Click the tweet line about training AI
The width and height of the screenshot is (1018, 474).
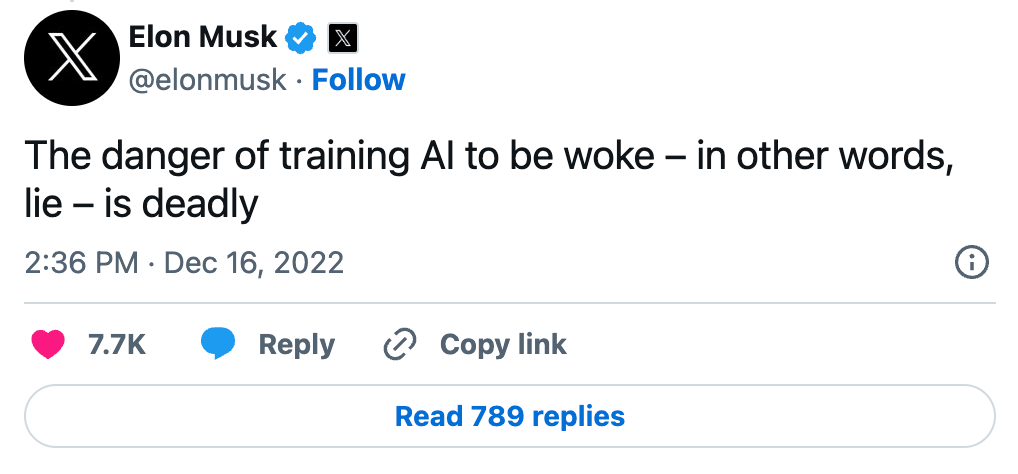click(489, 157)
